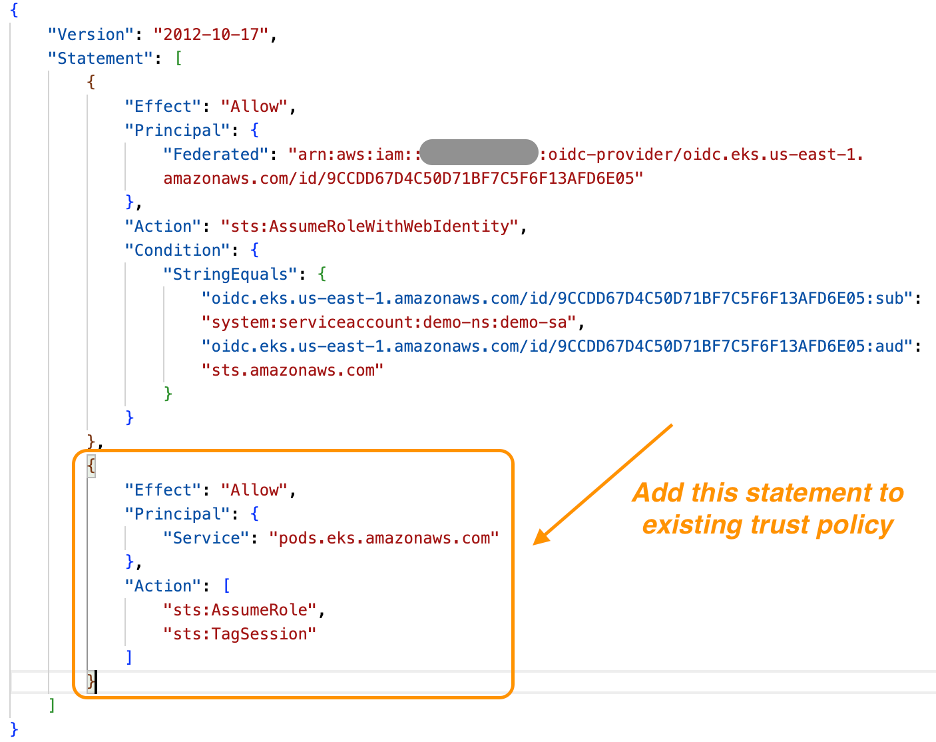
Task: Click the "Service" key
Action: coord(206,538)
